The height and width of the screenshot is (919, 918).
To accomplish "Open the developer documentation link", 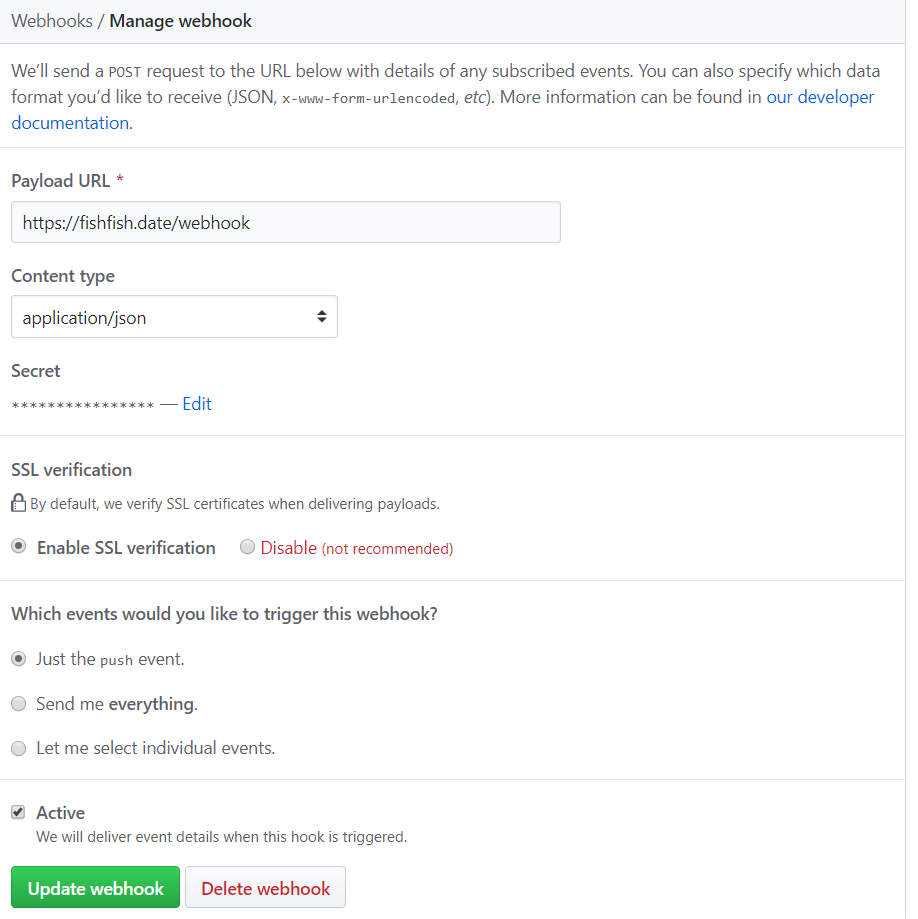I will [820, 97].
